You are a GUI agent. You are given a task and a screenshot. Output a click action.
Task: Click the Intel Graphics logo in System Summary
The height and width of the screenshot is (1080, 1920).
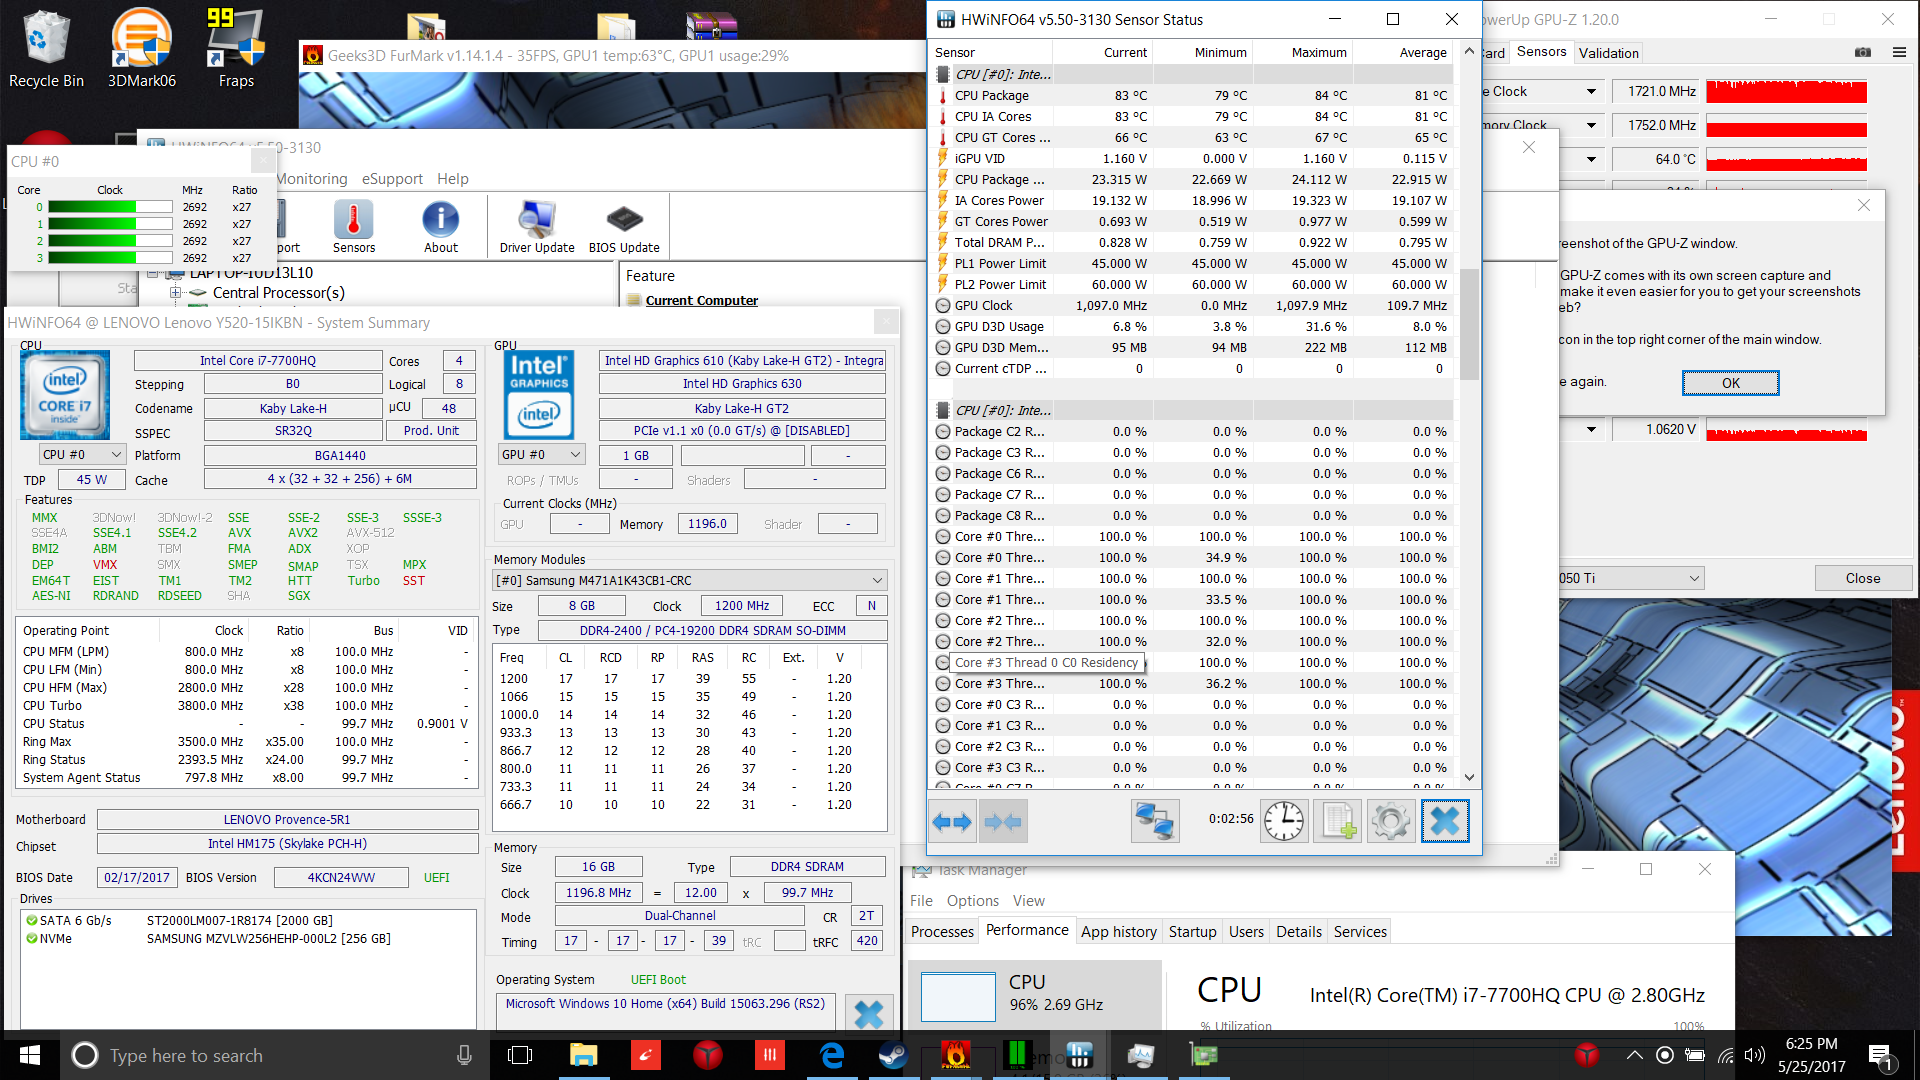[539, 395]
